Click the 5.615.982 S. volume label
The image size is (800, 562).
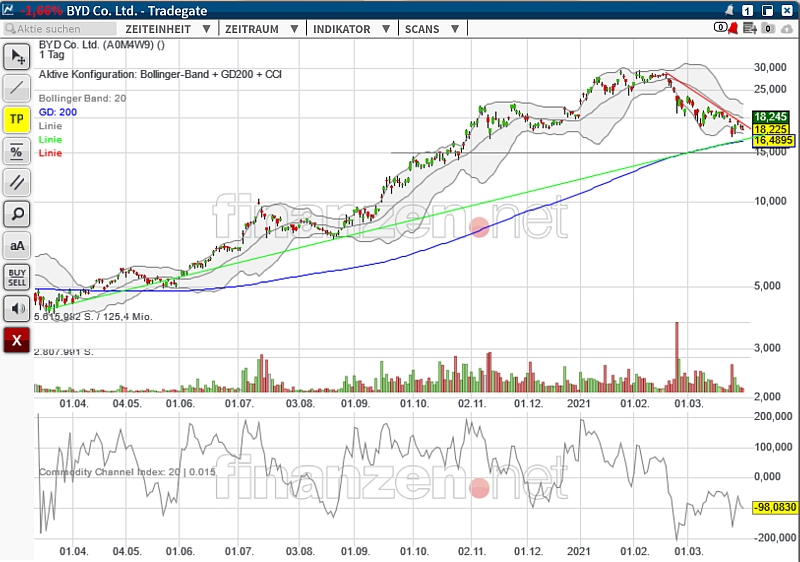(93, 317)
